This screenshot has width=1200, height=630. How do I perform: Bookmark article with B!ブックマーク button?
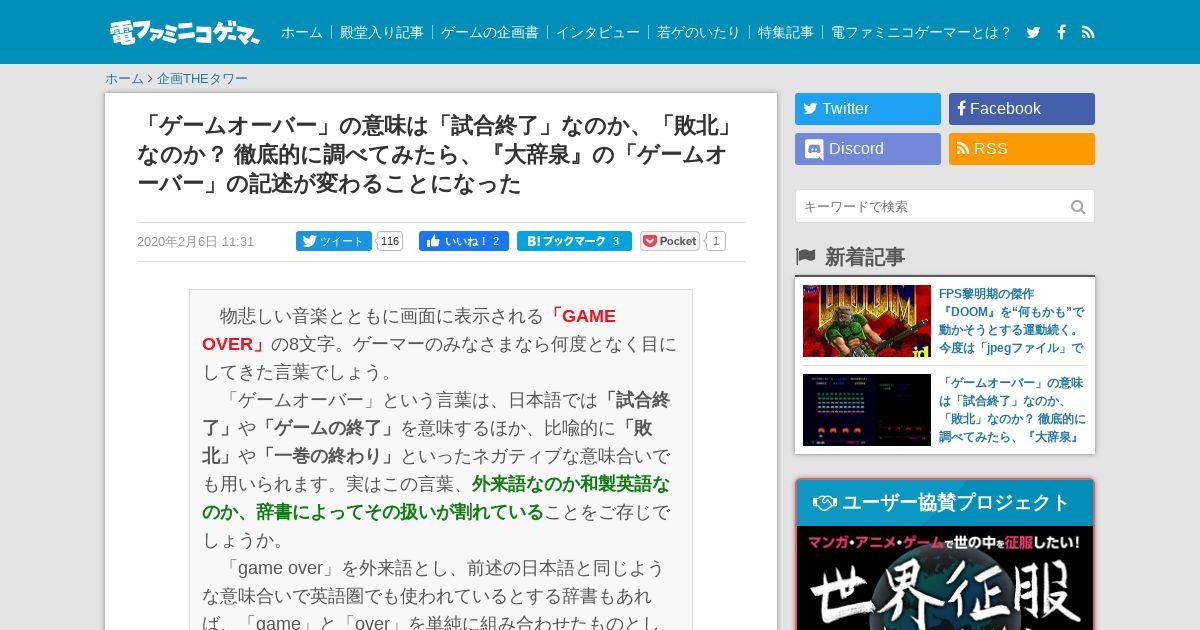click(574, 241)
